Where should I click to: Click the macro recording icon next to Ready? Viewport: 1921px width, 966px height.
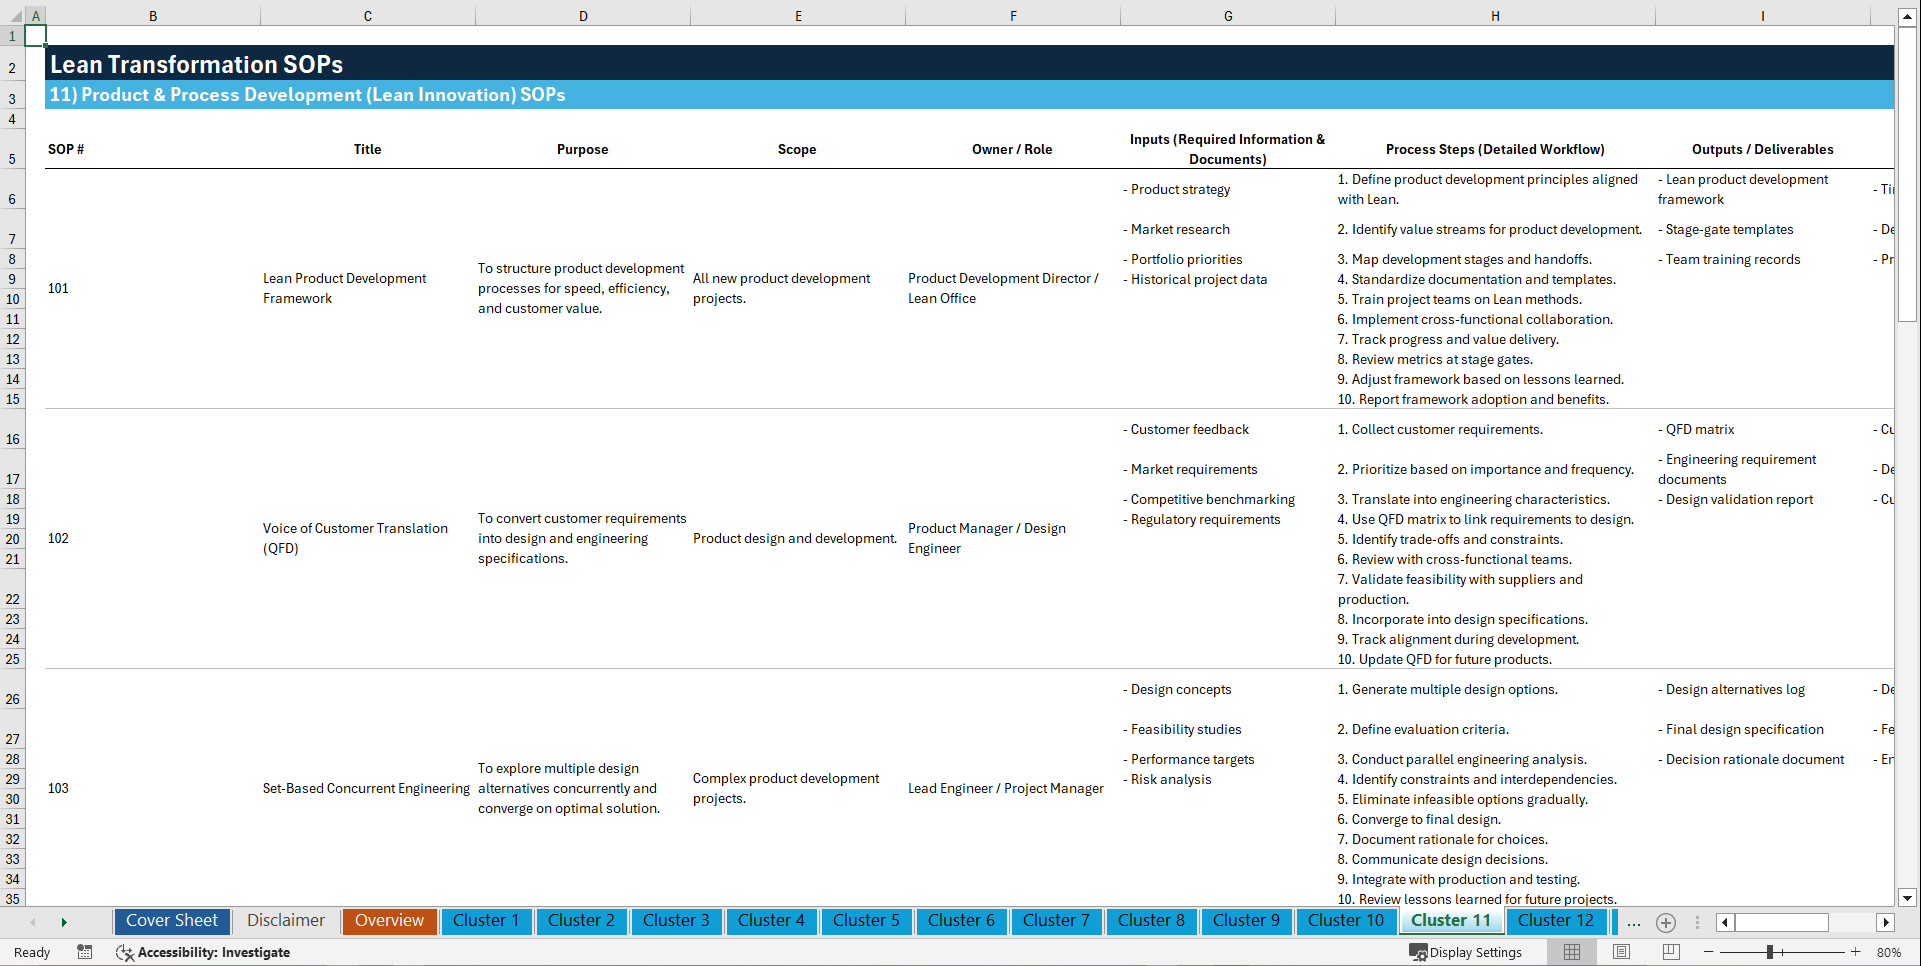click(x=85, y=952)
